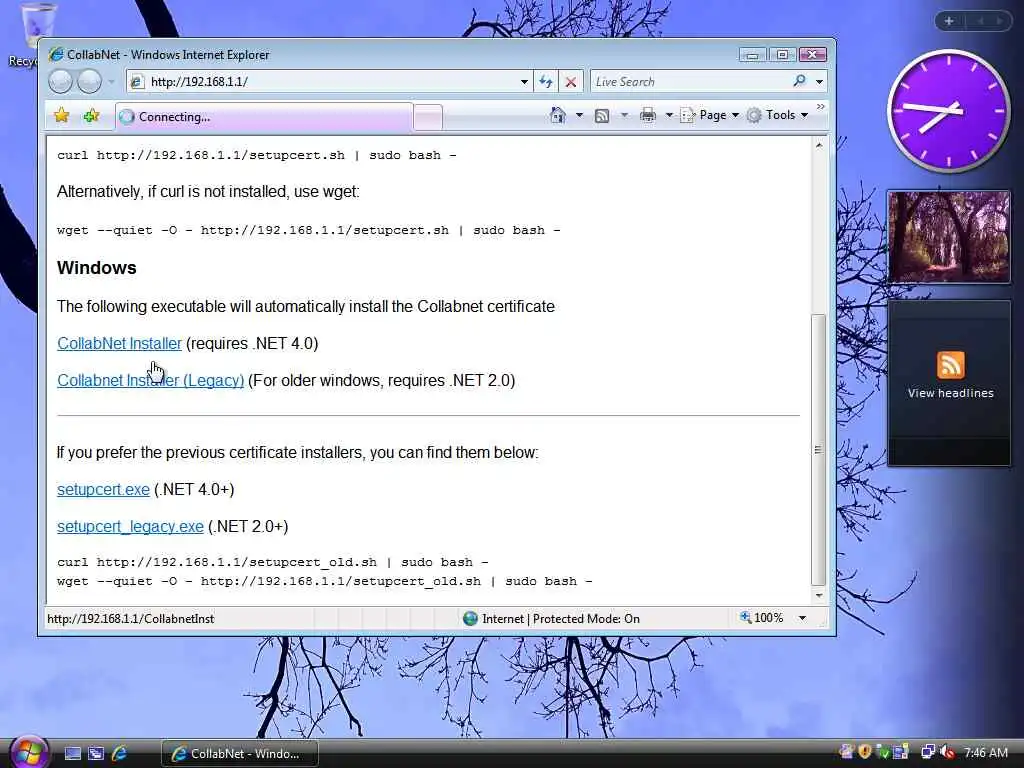Screen dimensions: 1024x768
Task: Click CollabNet taskbar window button
Action: point(240,754)
